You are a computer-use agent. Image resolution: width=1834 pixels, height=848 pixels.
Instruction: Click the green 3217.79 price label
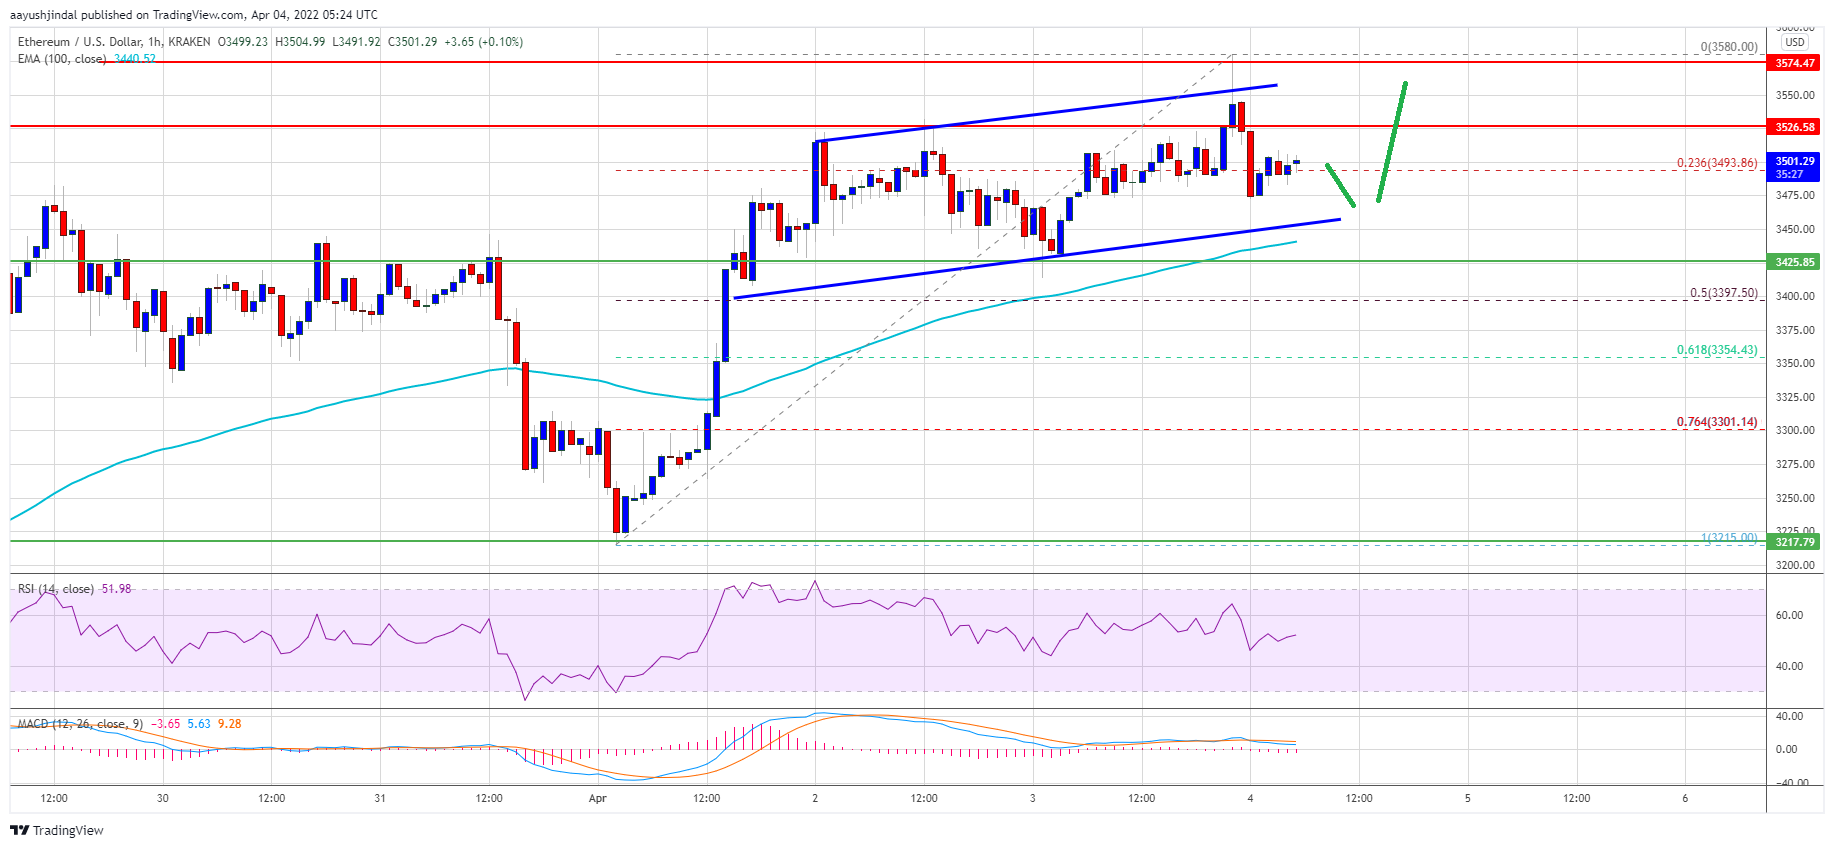click(x=1794, y=542)
